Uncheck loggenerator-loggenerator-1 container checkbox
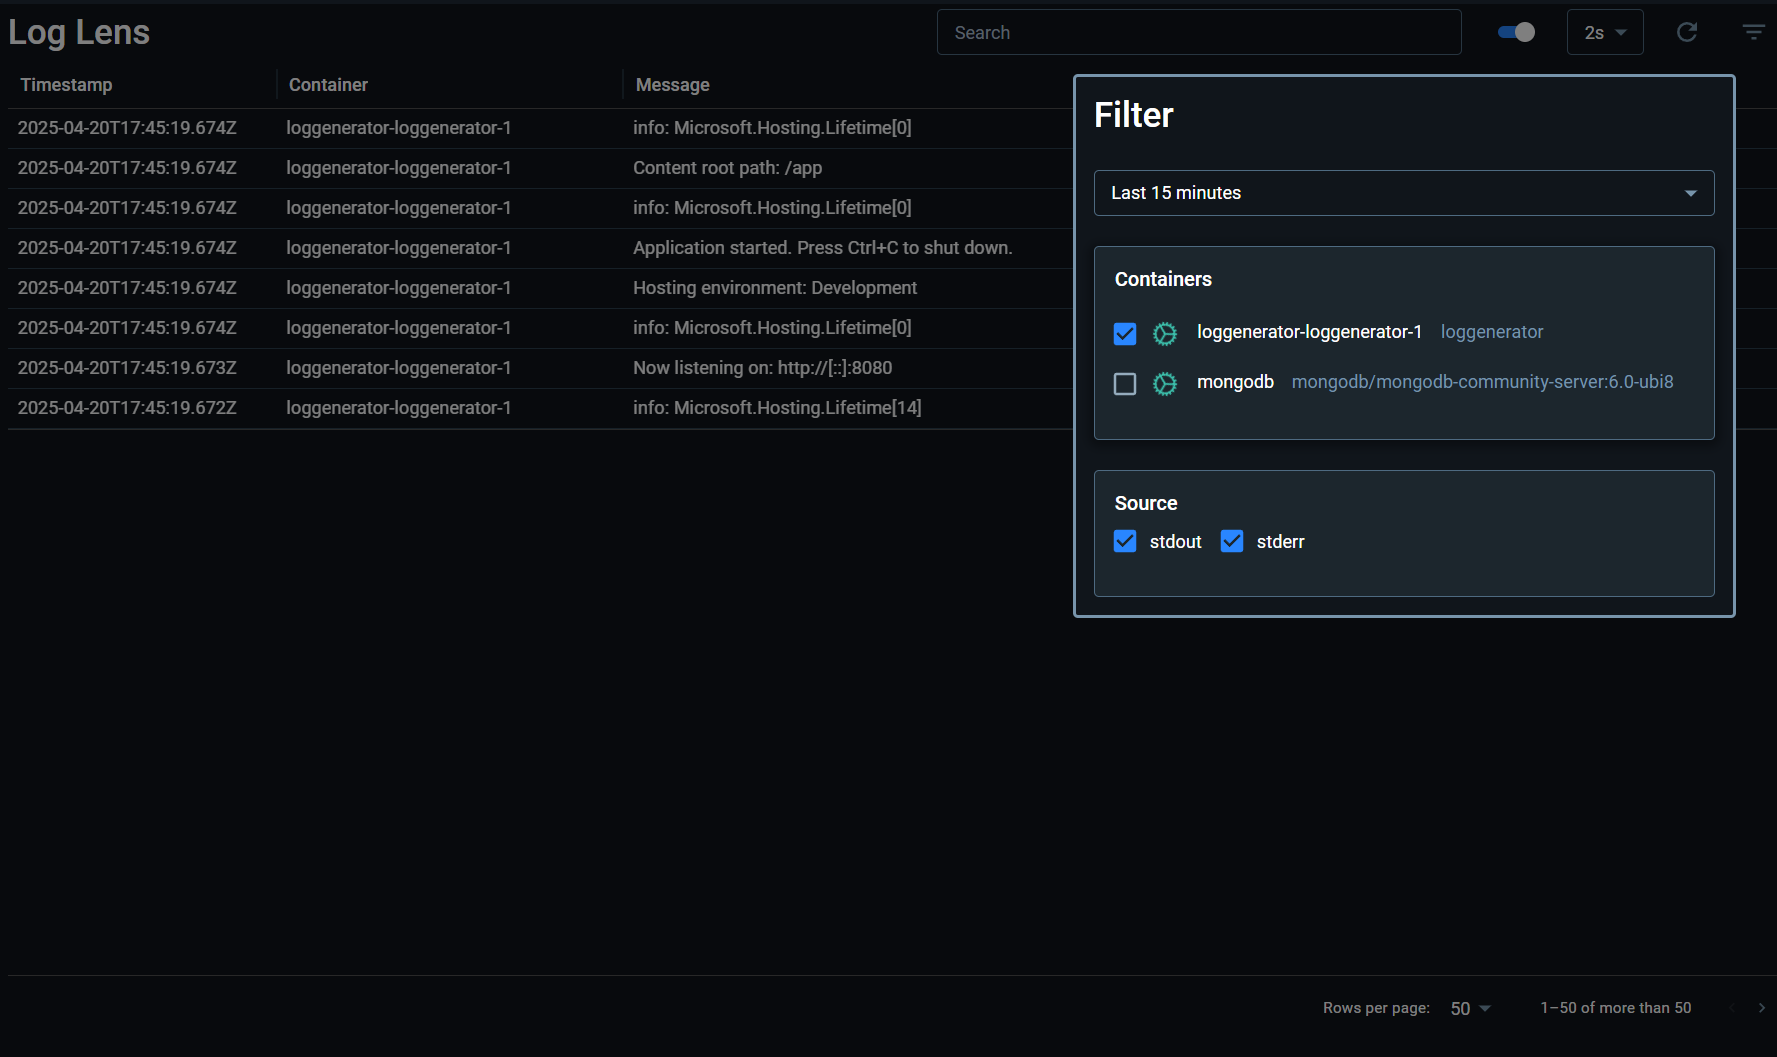Viewport: 1777px width, 1057px height. coord(1125,333)
